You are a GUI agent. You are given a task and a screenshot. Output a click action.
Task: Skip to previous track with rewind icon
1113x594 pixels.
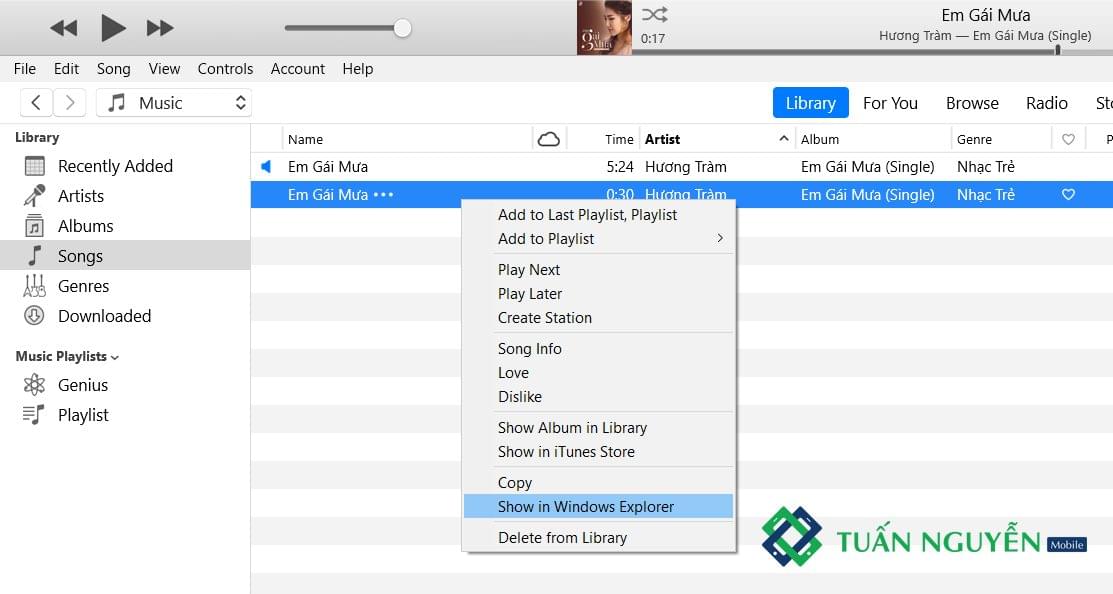pos(64,28)
